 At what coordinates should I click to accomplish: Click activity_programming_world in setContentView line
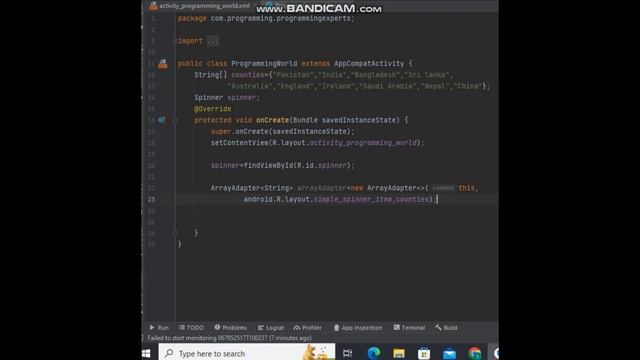(363, 143)
